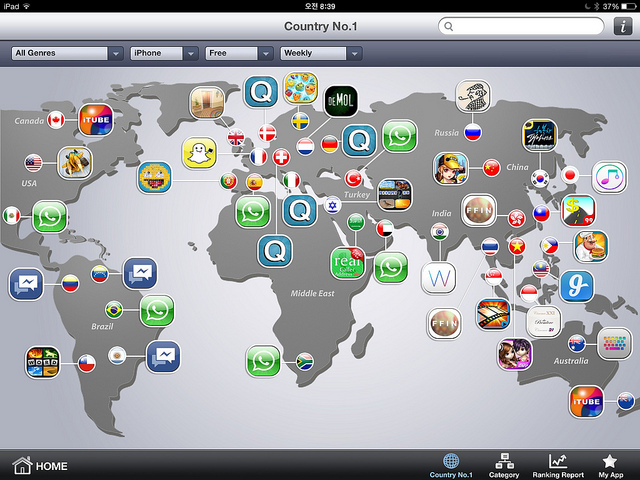The height and width of the screenshot is (480, 640).
Task: Tap the Turkey flag
Action: [x=353, y=178]
